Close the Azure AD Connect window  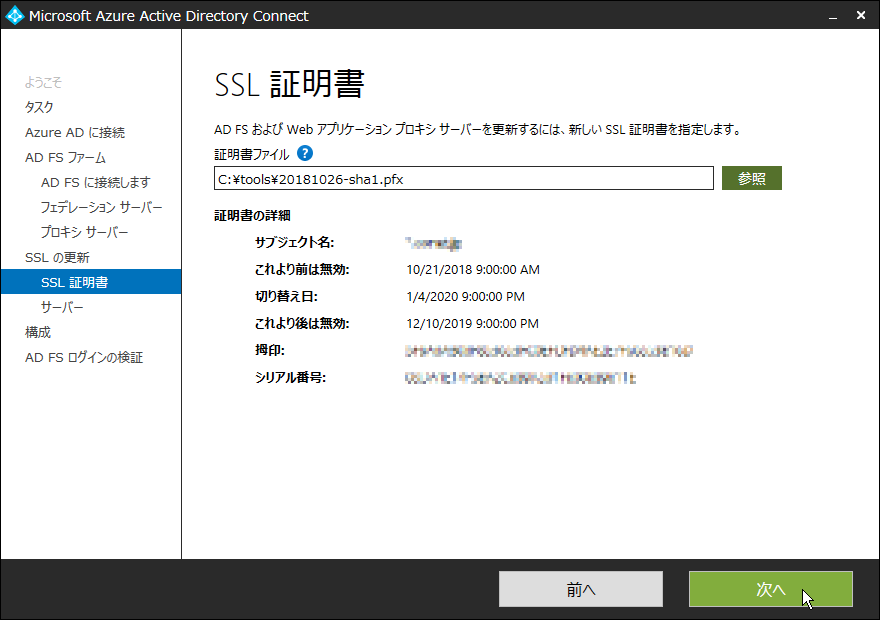click(861, 15)
